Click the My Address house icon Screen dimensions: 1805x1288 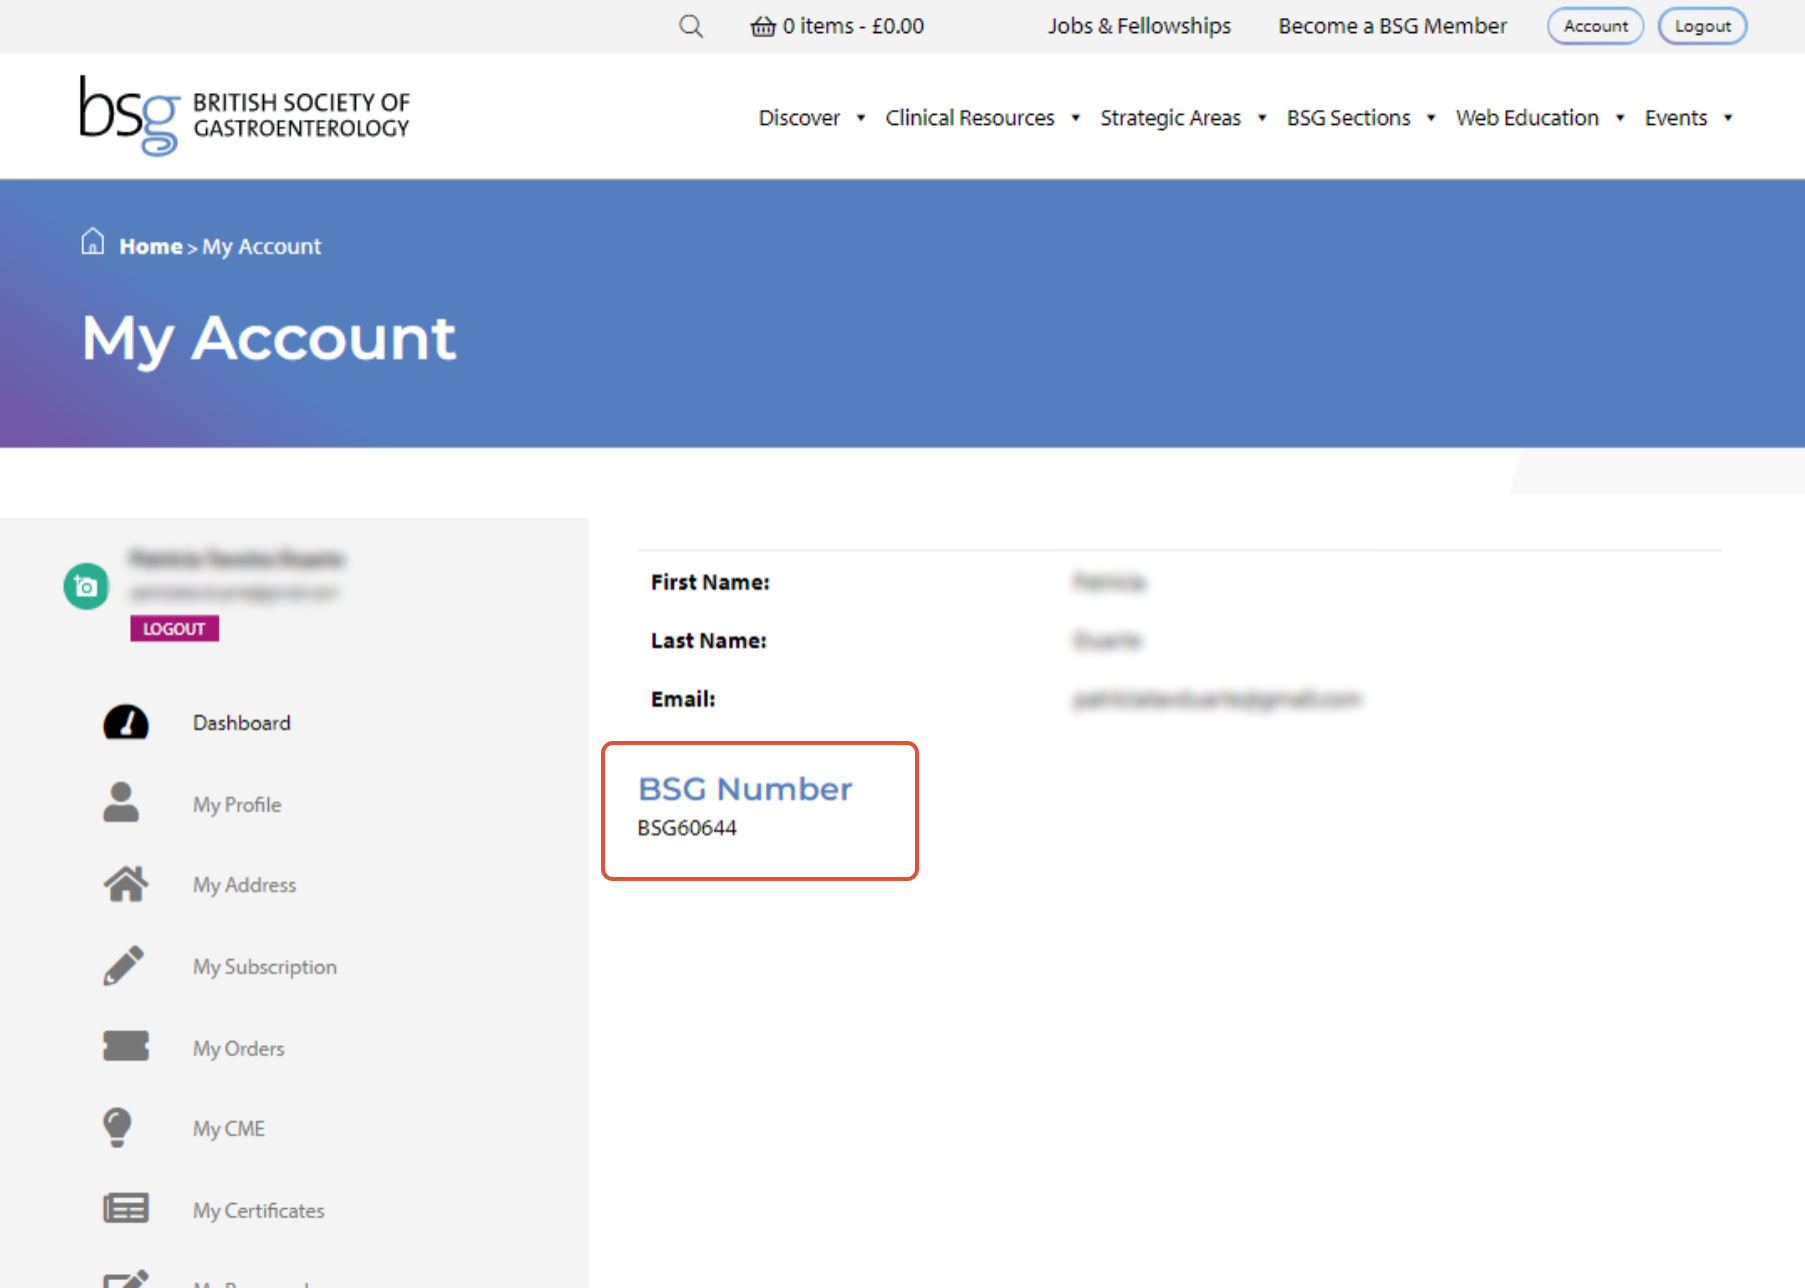point(125,884)
